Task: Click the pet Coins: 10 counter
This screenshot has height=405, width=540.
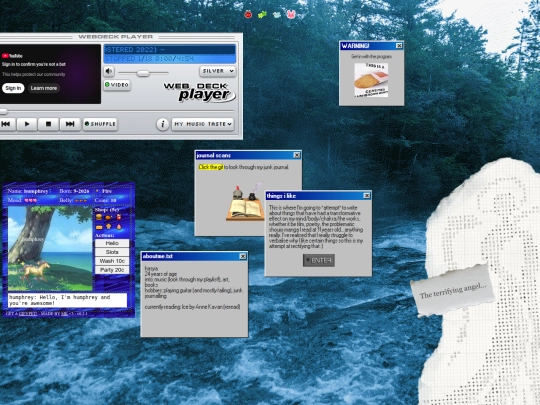Action: pyautogui.click(x=105, y=200)
